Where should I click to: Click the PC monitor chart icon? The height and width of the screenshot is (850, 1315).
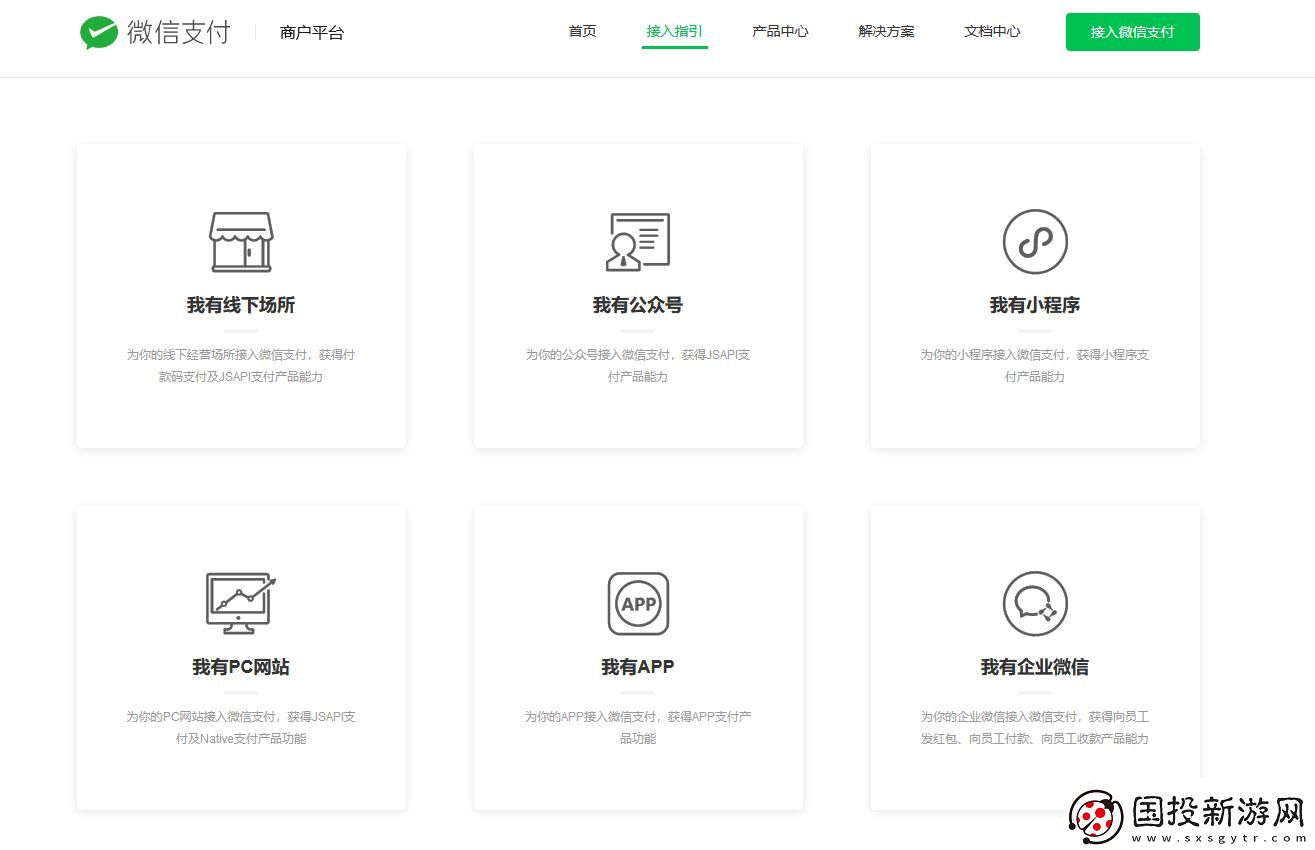click(x=240, y=603)
